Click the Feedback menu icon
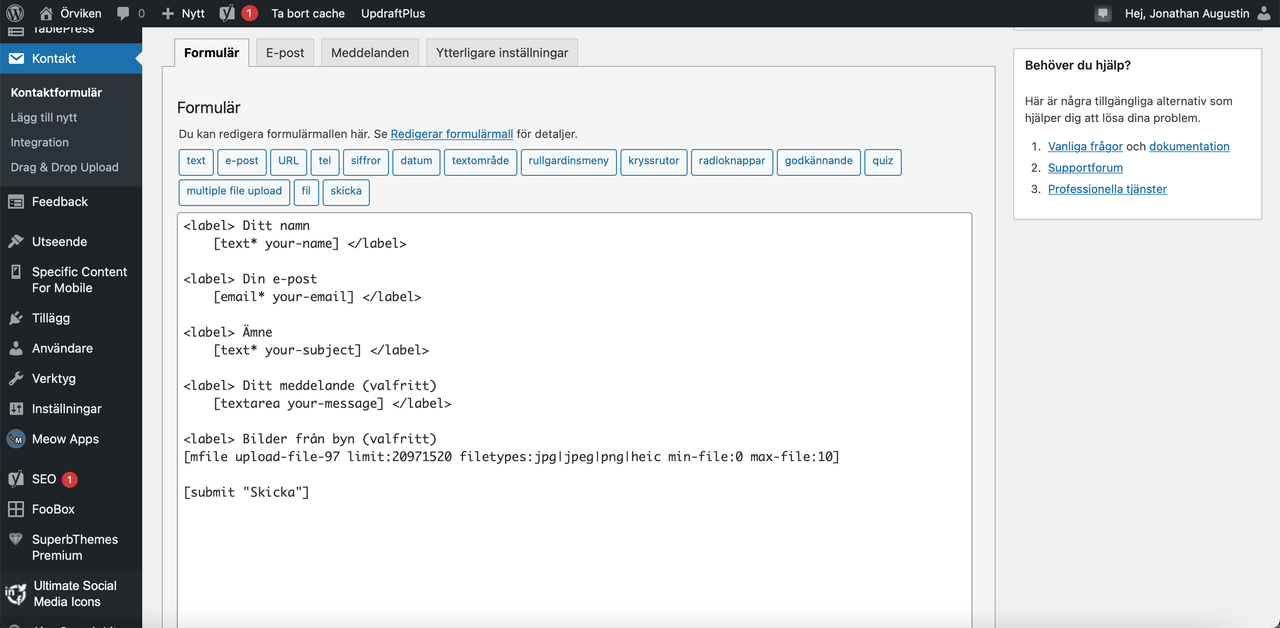Screen dimensions: 1280x628 click(x=16, y=202)
